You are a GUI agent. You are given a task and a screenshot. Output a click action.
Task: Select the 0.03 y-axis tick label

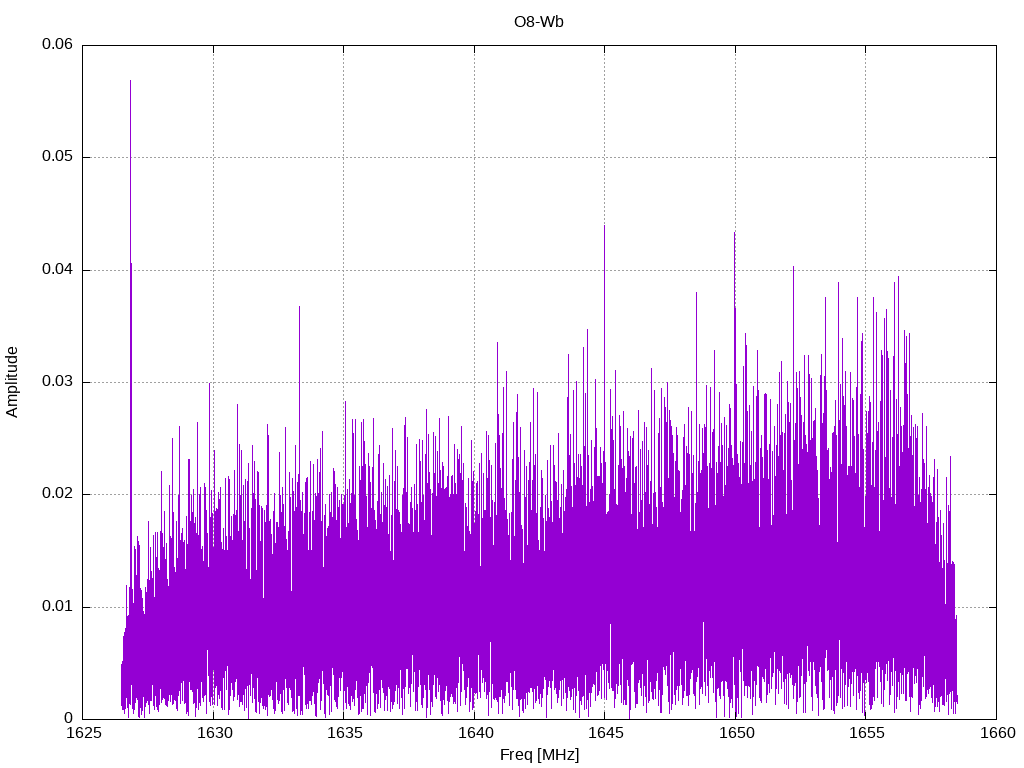[x=57, y=382]
